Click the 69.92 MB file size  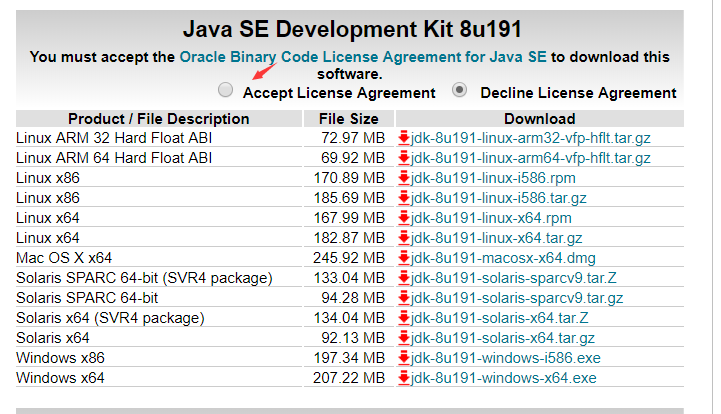pos(353,158)
